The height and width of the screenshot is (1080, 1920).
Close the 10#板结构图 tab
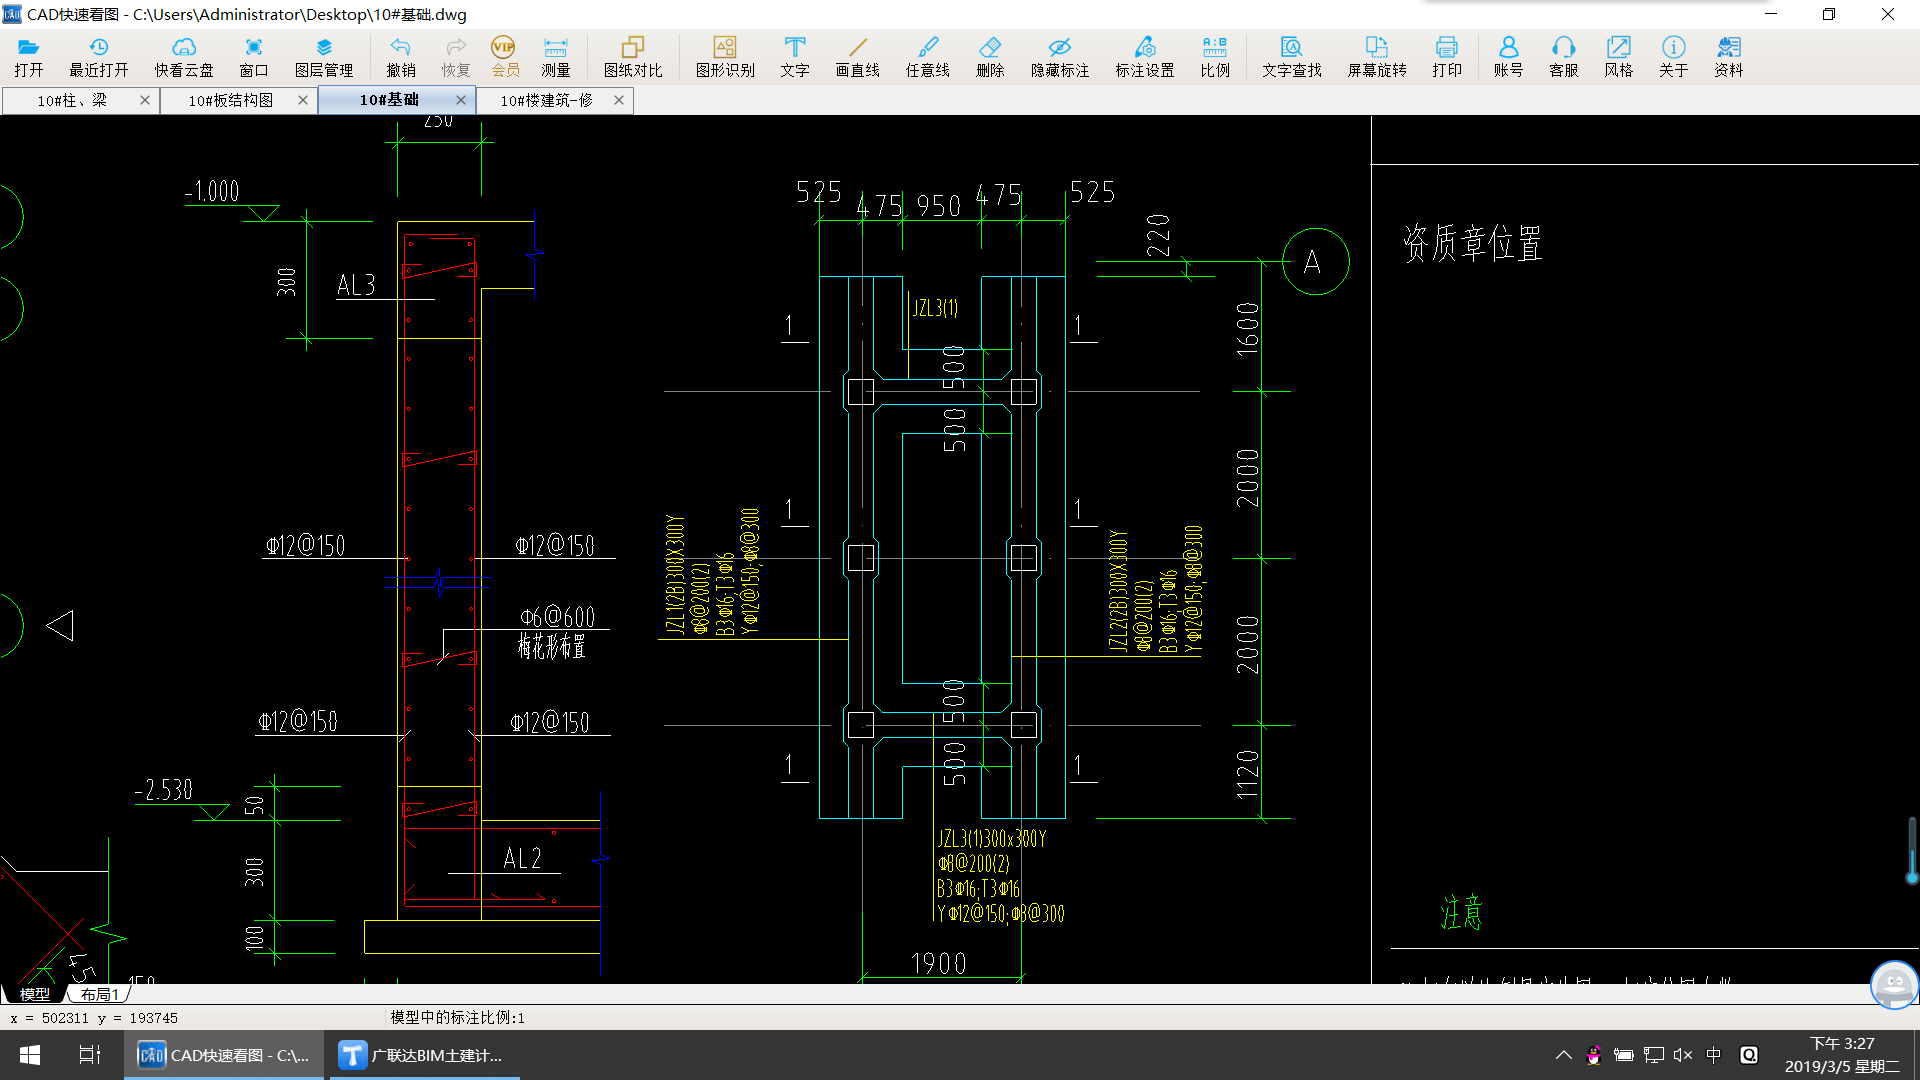(303, 100)
